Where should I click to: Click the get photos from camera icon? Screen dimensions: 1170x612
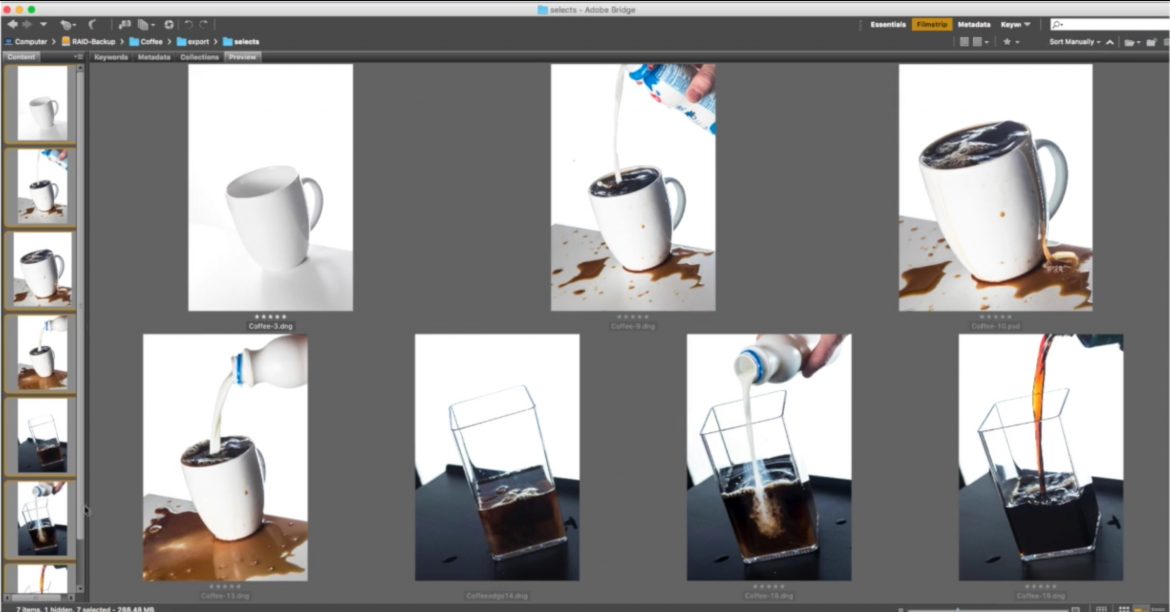125,25
